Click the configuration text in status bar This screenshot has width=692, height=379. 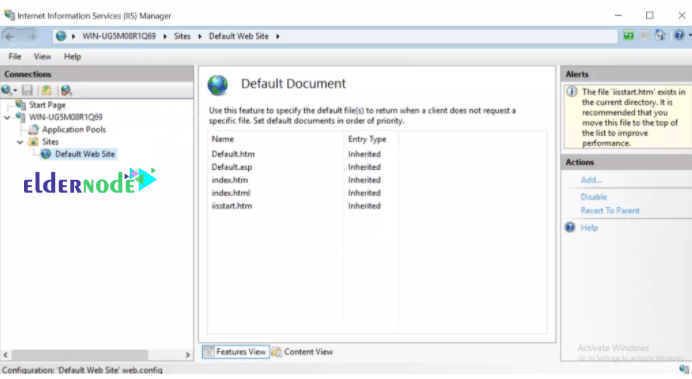(x=82, y=370)
